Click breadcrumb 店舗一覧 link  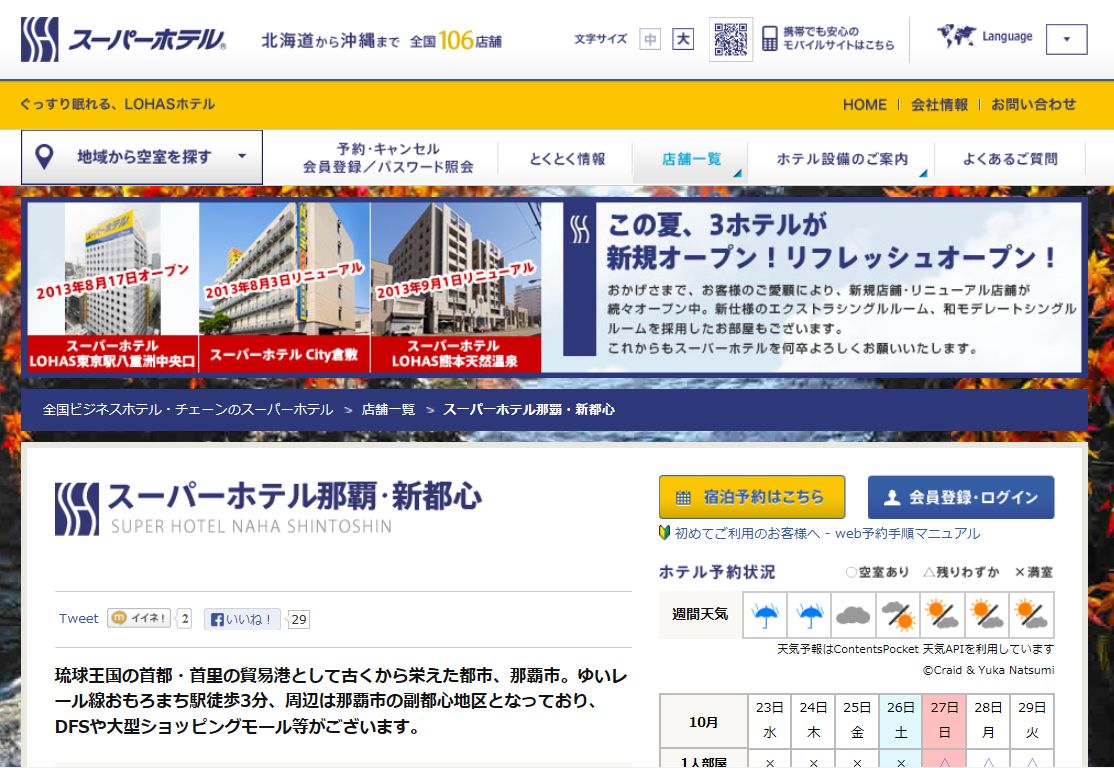pos(388,409)
